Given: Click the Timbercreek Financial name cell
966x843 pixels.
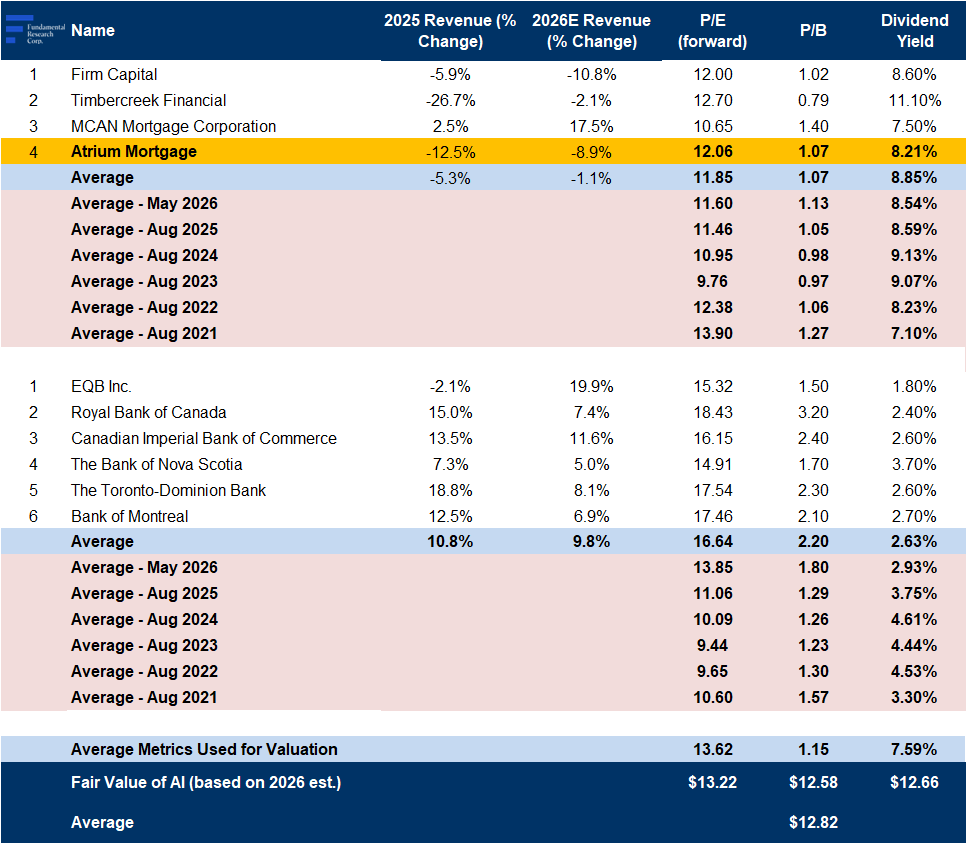Looking at the screenshot, I should click(148, 100).
